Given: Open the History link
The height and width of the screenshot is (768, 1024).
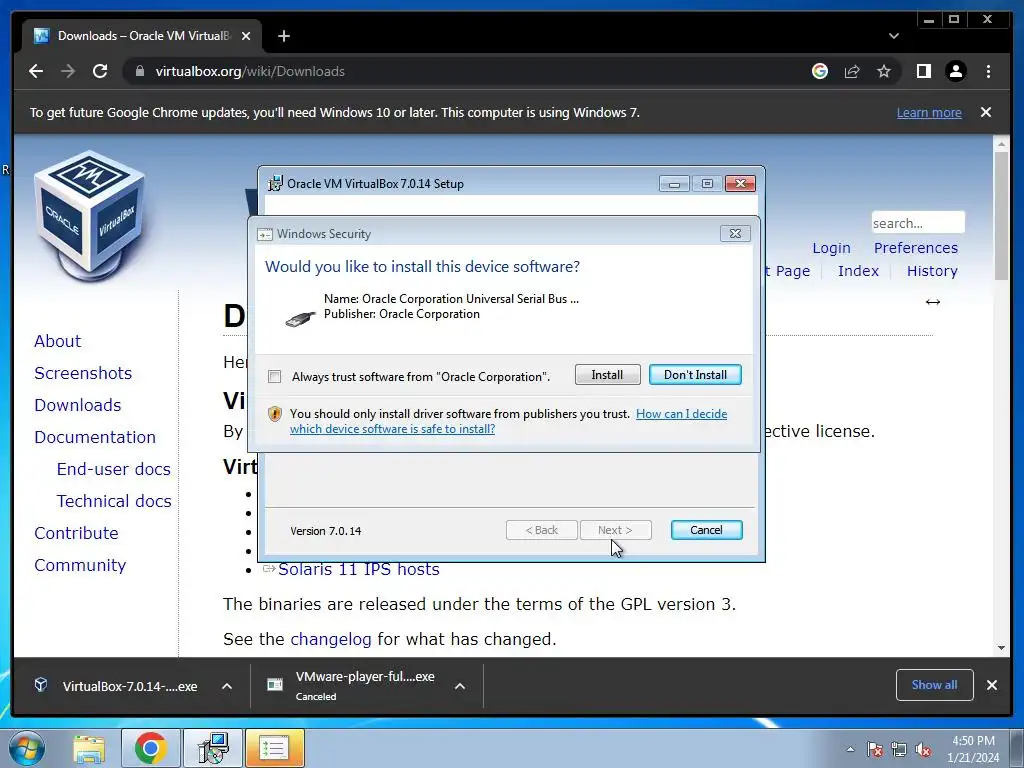Looking at the screenshot, I should click(932, 271).
